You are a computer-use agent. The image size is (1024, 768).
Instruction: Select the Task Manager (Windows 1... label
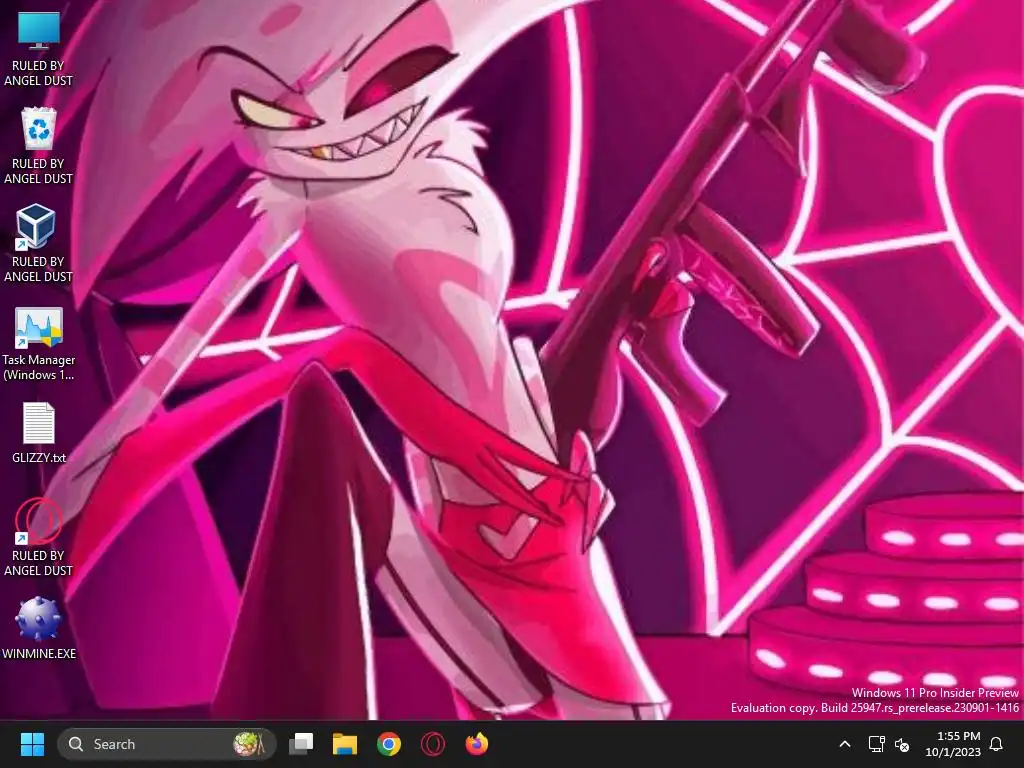39,367
